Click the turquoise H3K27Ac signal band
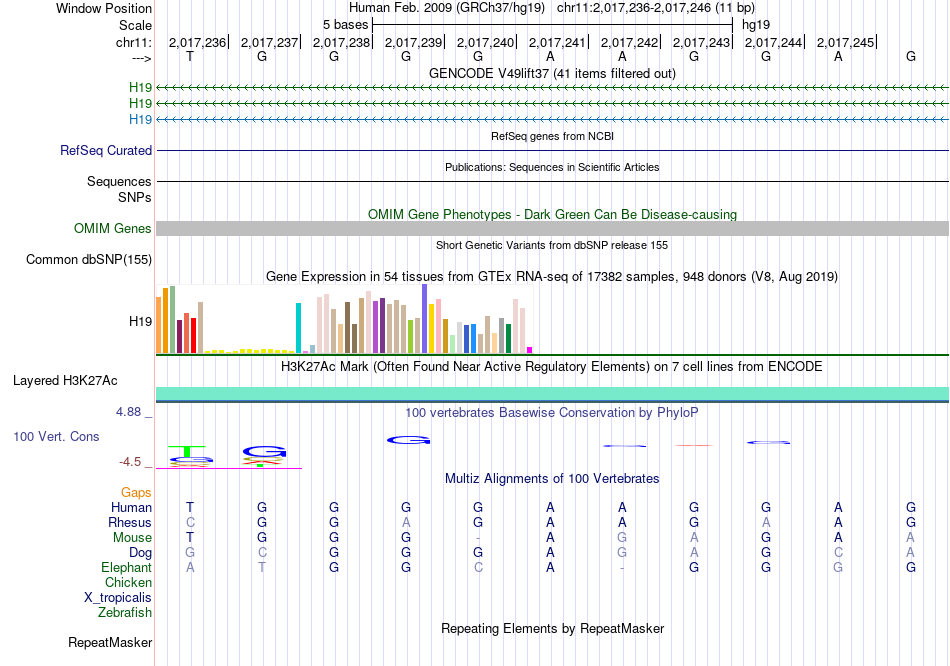Viewport: 950px width, 666px height. (552, 394)
